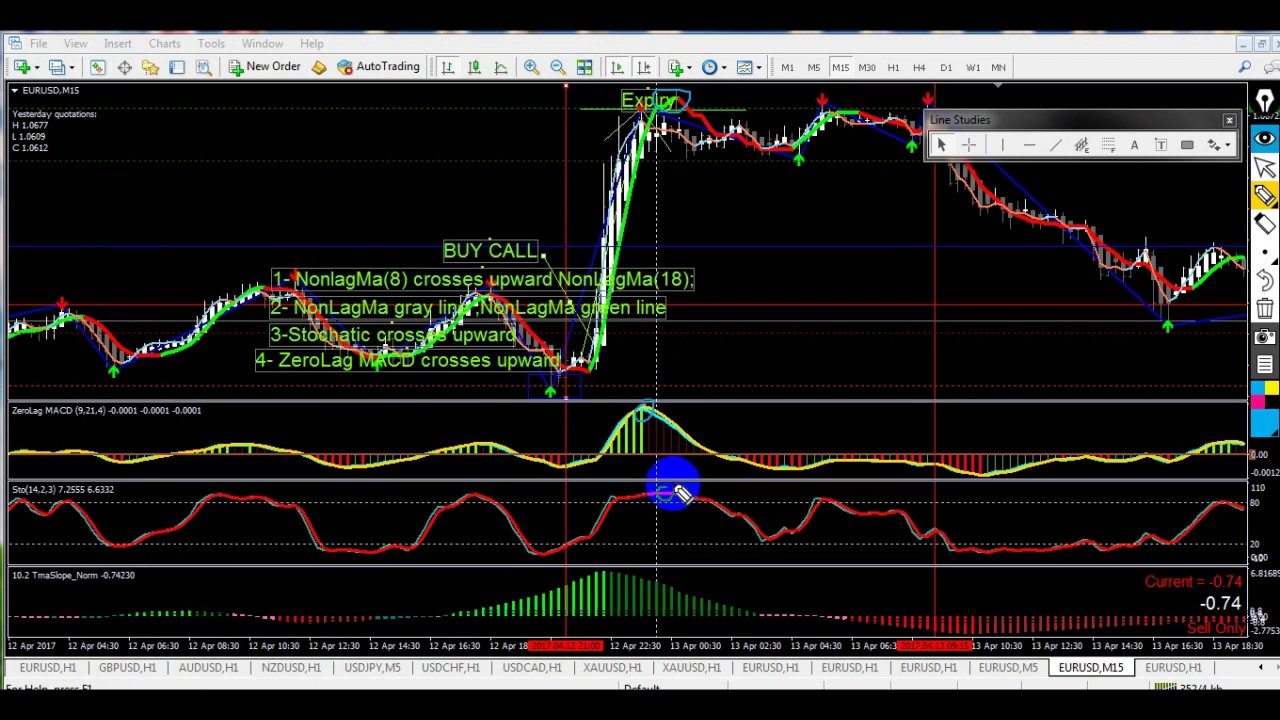Pick the yellow color swatch
This screenshot has width=1280, height=720.
(x=1270, y=387)
